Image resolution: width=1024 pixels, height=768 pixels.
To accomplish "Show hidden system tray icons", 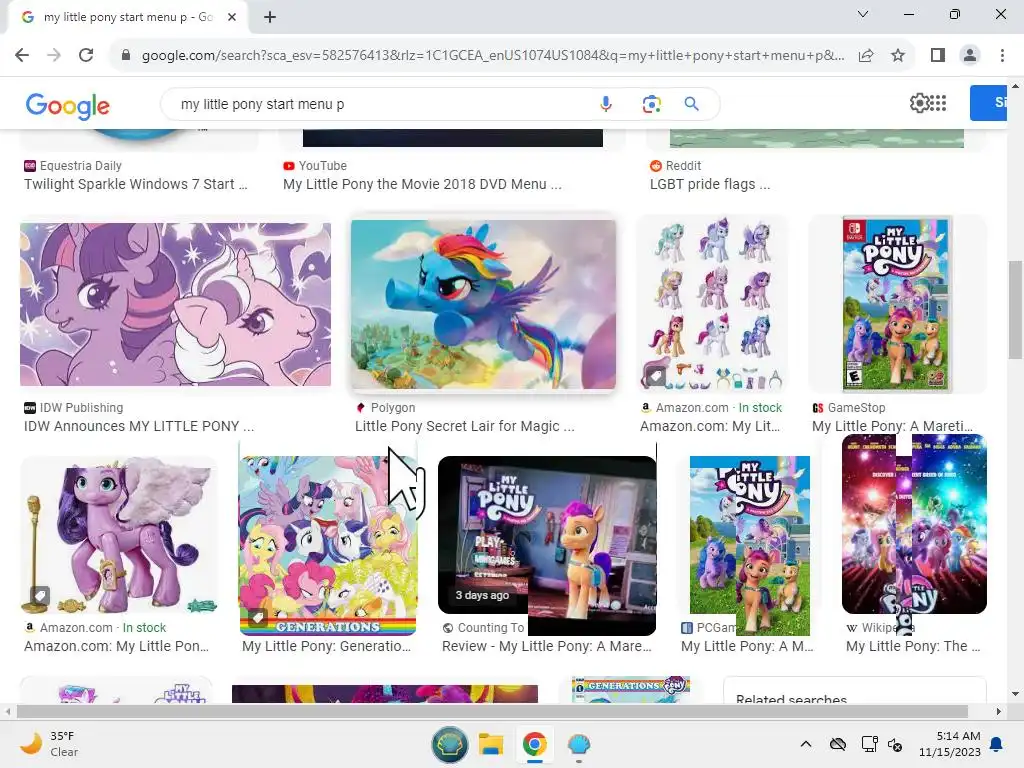I will click(x=806, y=744).
